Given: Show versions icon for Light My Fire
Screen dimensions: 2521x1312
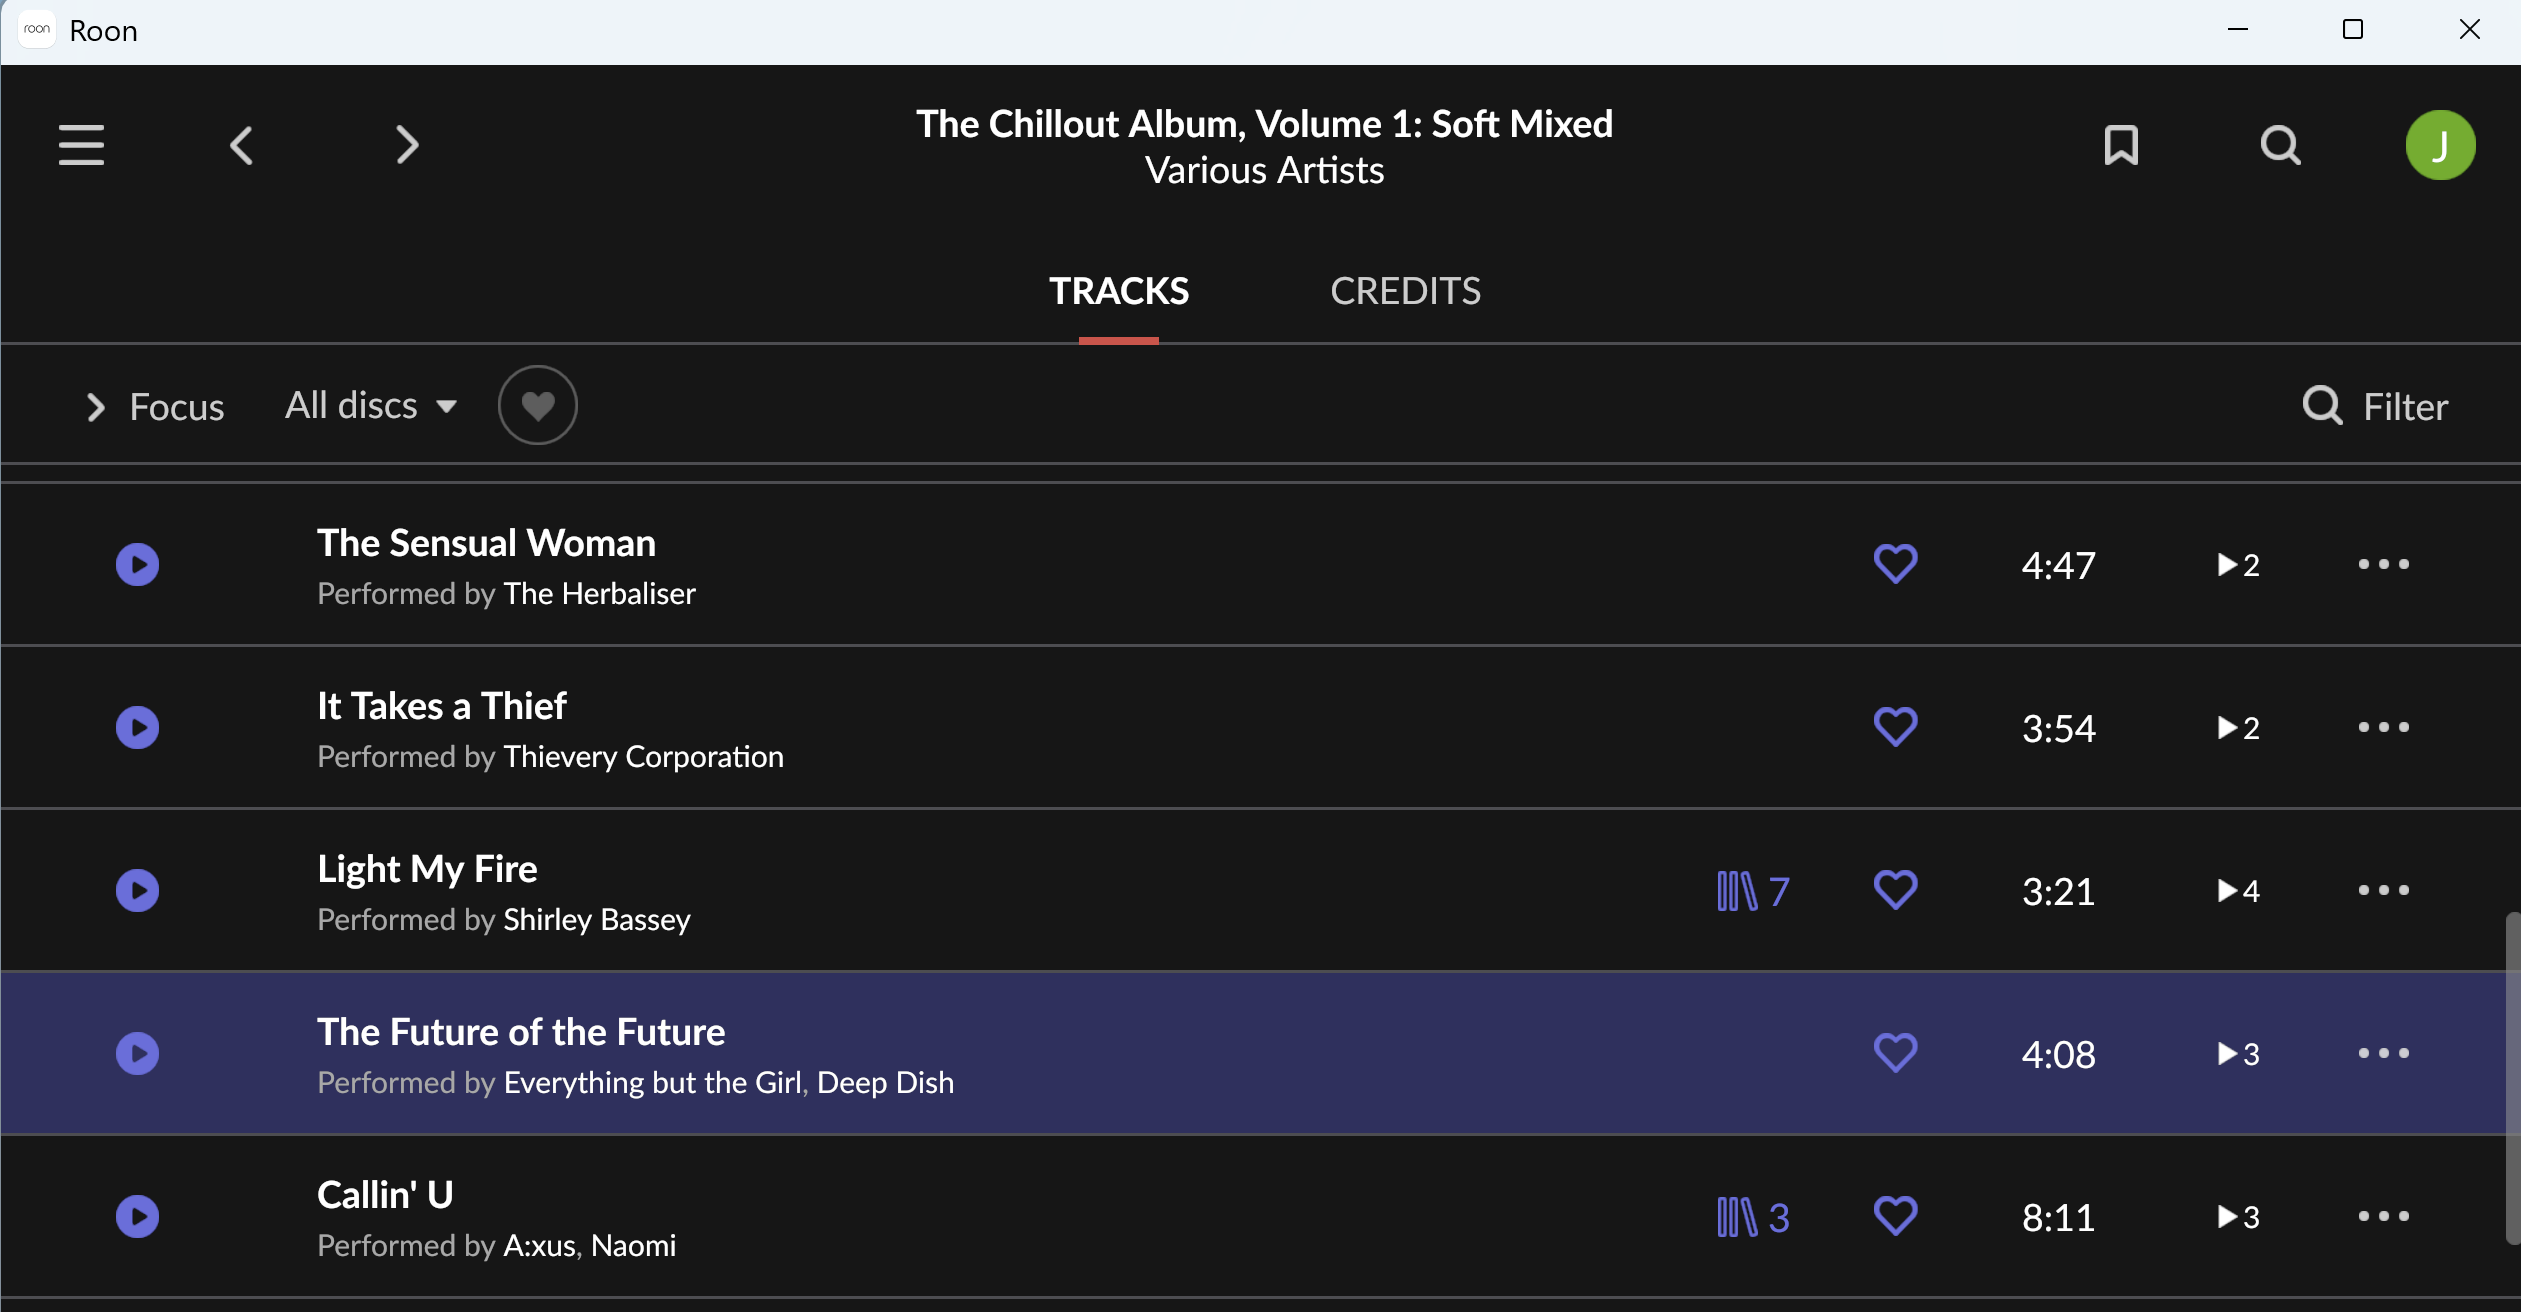Looking at the screenshot, I should [x=1752, y=891].
